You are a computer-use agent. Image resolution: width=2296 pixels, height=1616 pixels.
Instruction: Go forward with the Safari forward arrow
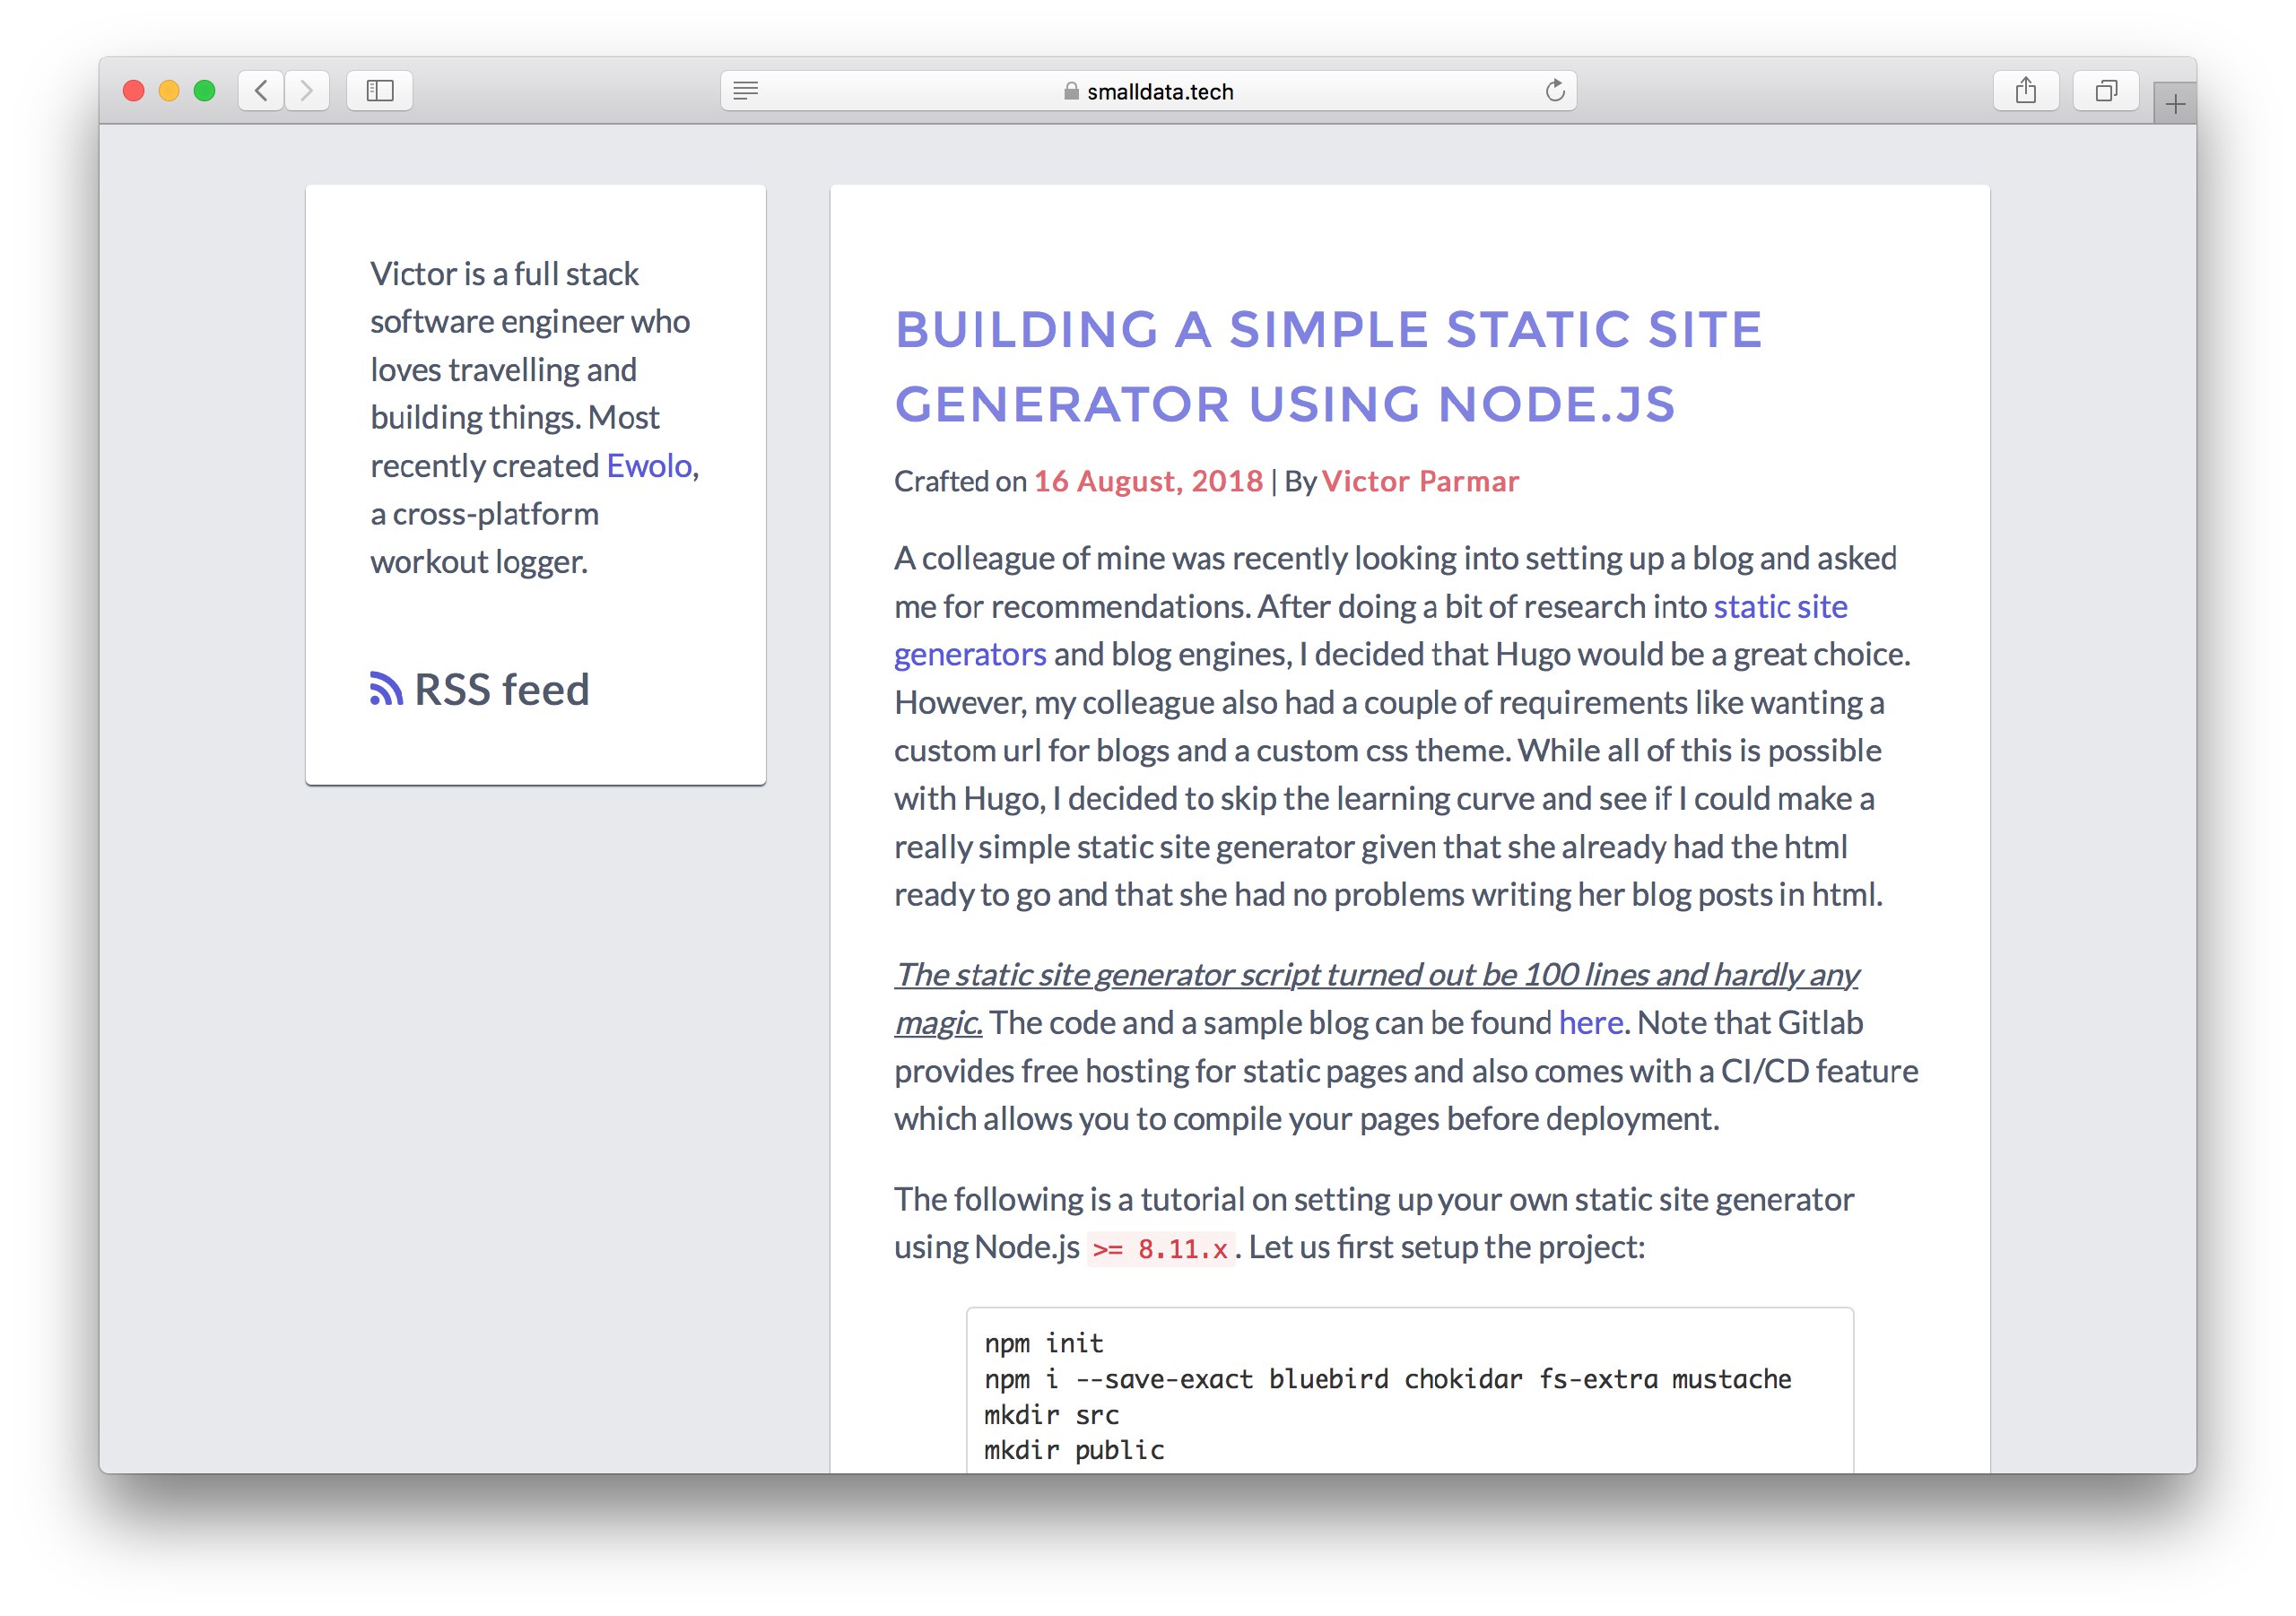pyautogui.click(x=307, y=91)
